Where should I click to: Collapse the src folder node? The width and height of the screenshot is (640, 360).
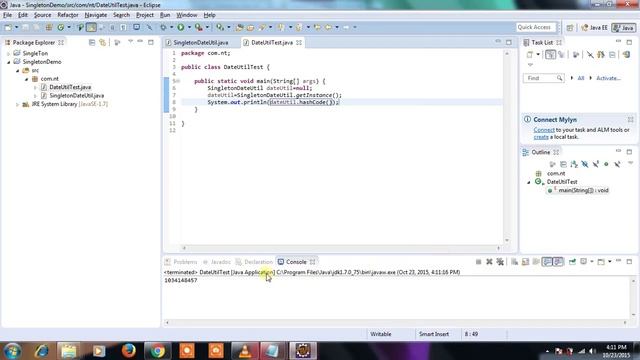18,71
